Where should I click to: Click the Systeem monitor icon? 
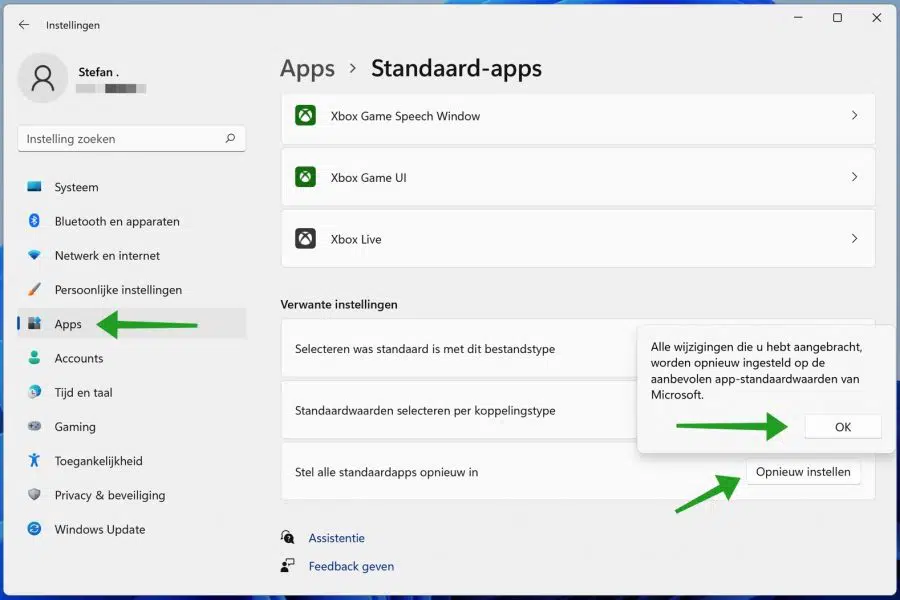(x=34, y=187)
